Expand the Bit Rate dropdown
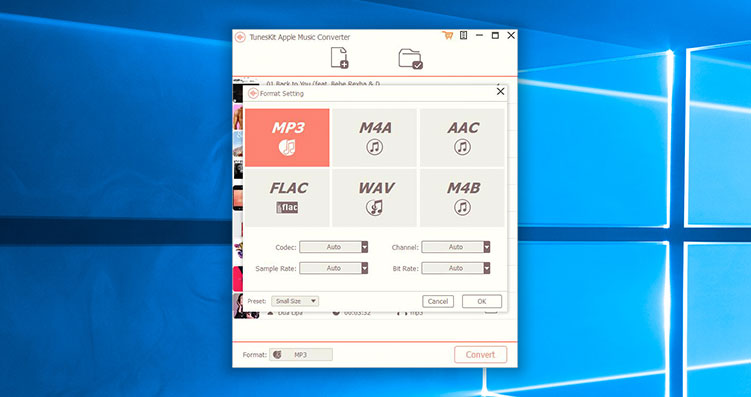 click(455, 268)
